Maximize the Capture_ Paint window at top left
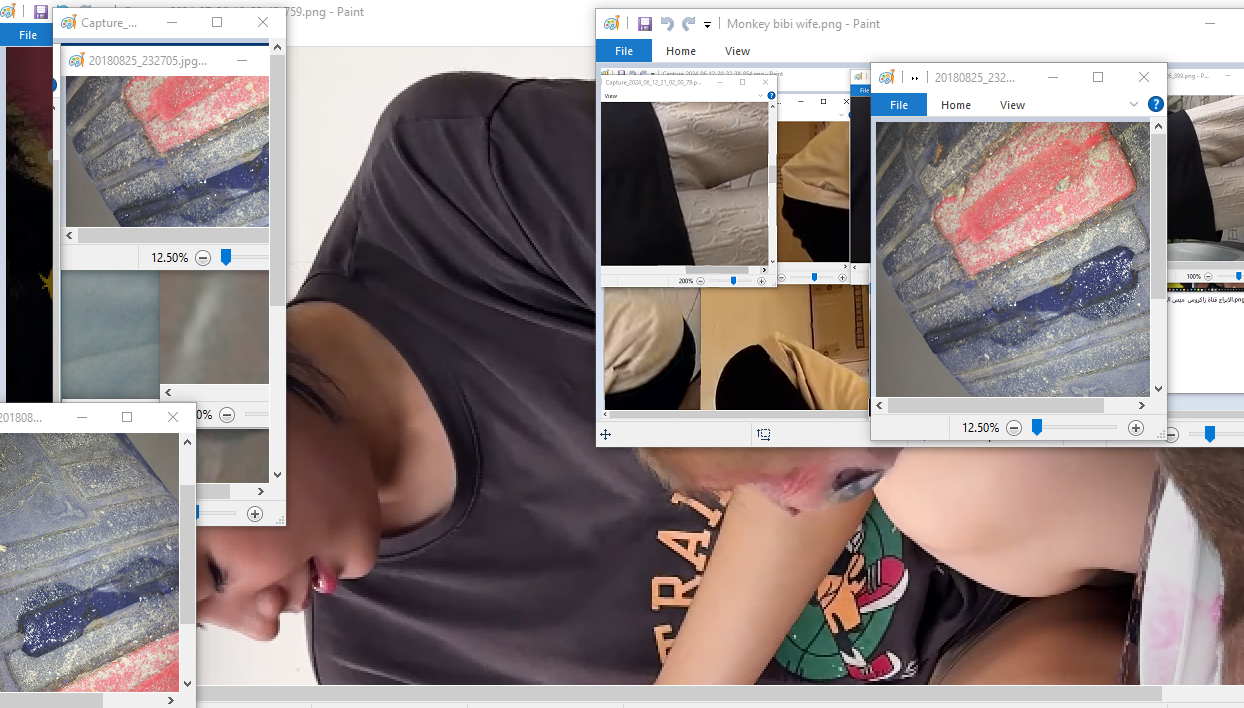Screen dimensions: 1244x708 (217, 22)
